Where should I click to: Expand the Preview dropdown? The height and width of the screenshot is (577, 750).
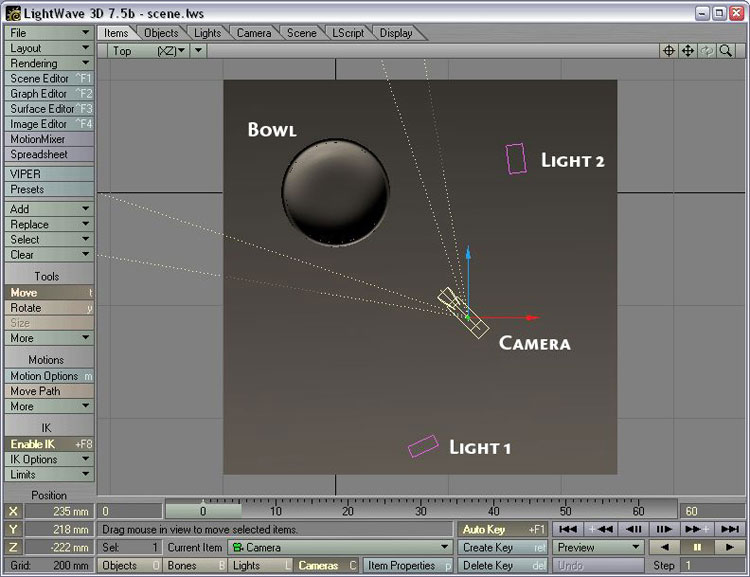pos(599,548)
